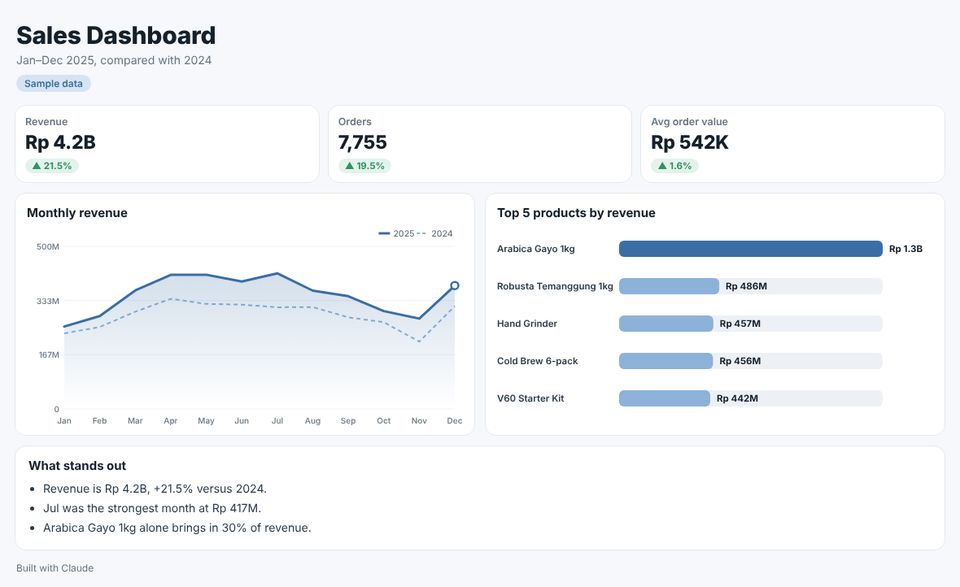
Task: Click the 2024 dashed legend entry
Action: (x=435, y=234)
